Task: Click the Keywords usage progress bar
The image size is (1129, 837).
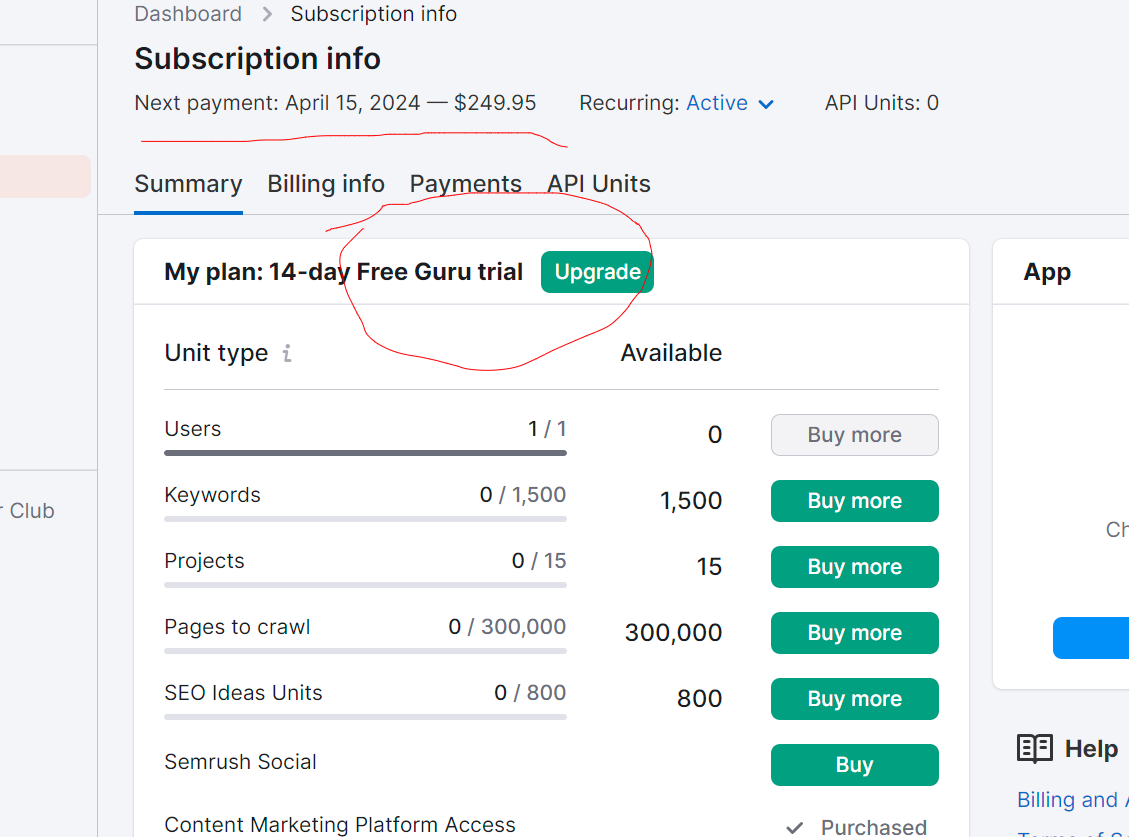Action: 365,519
